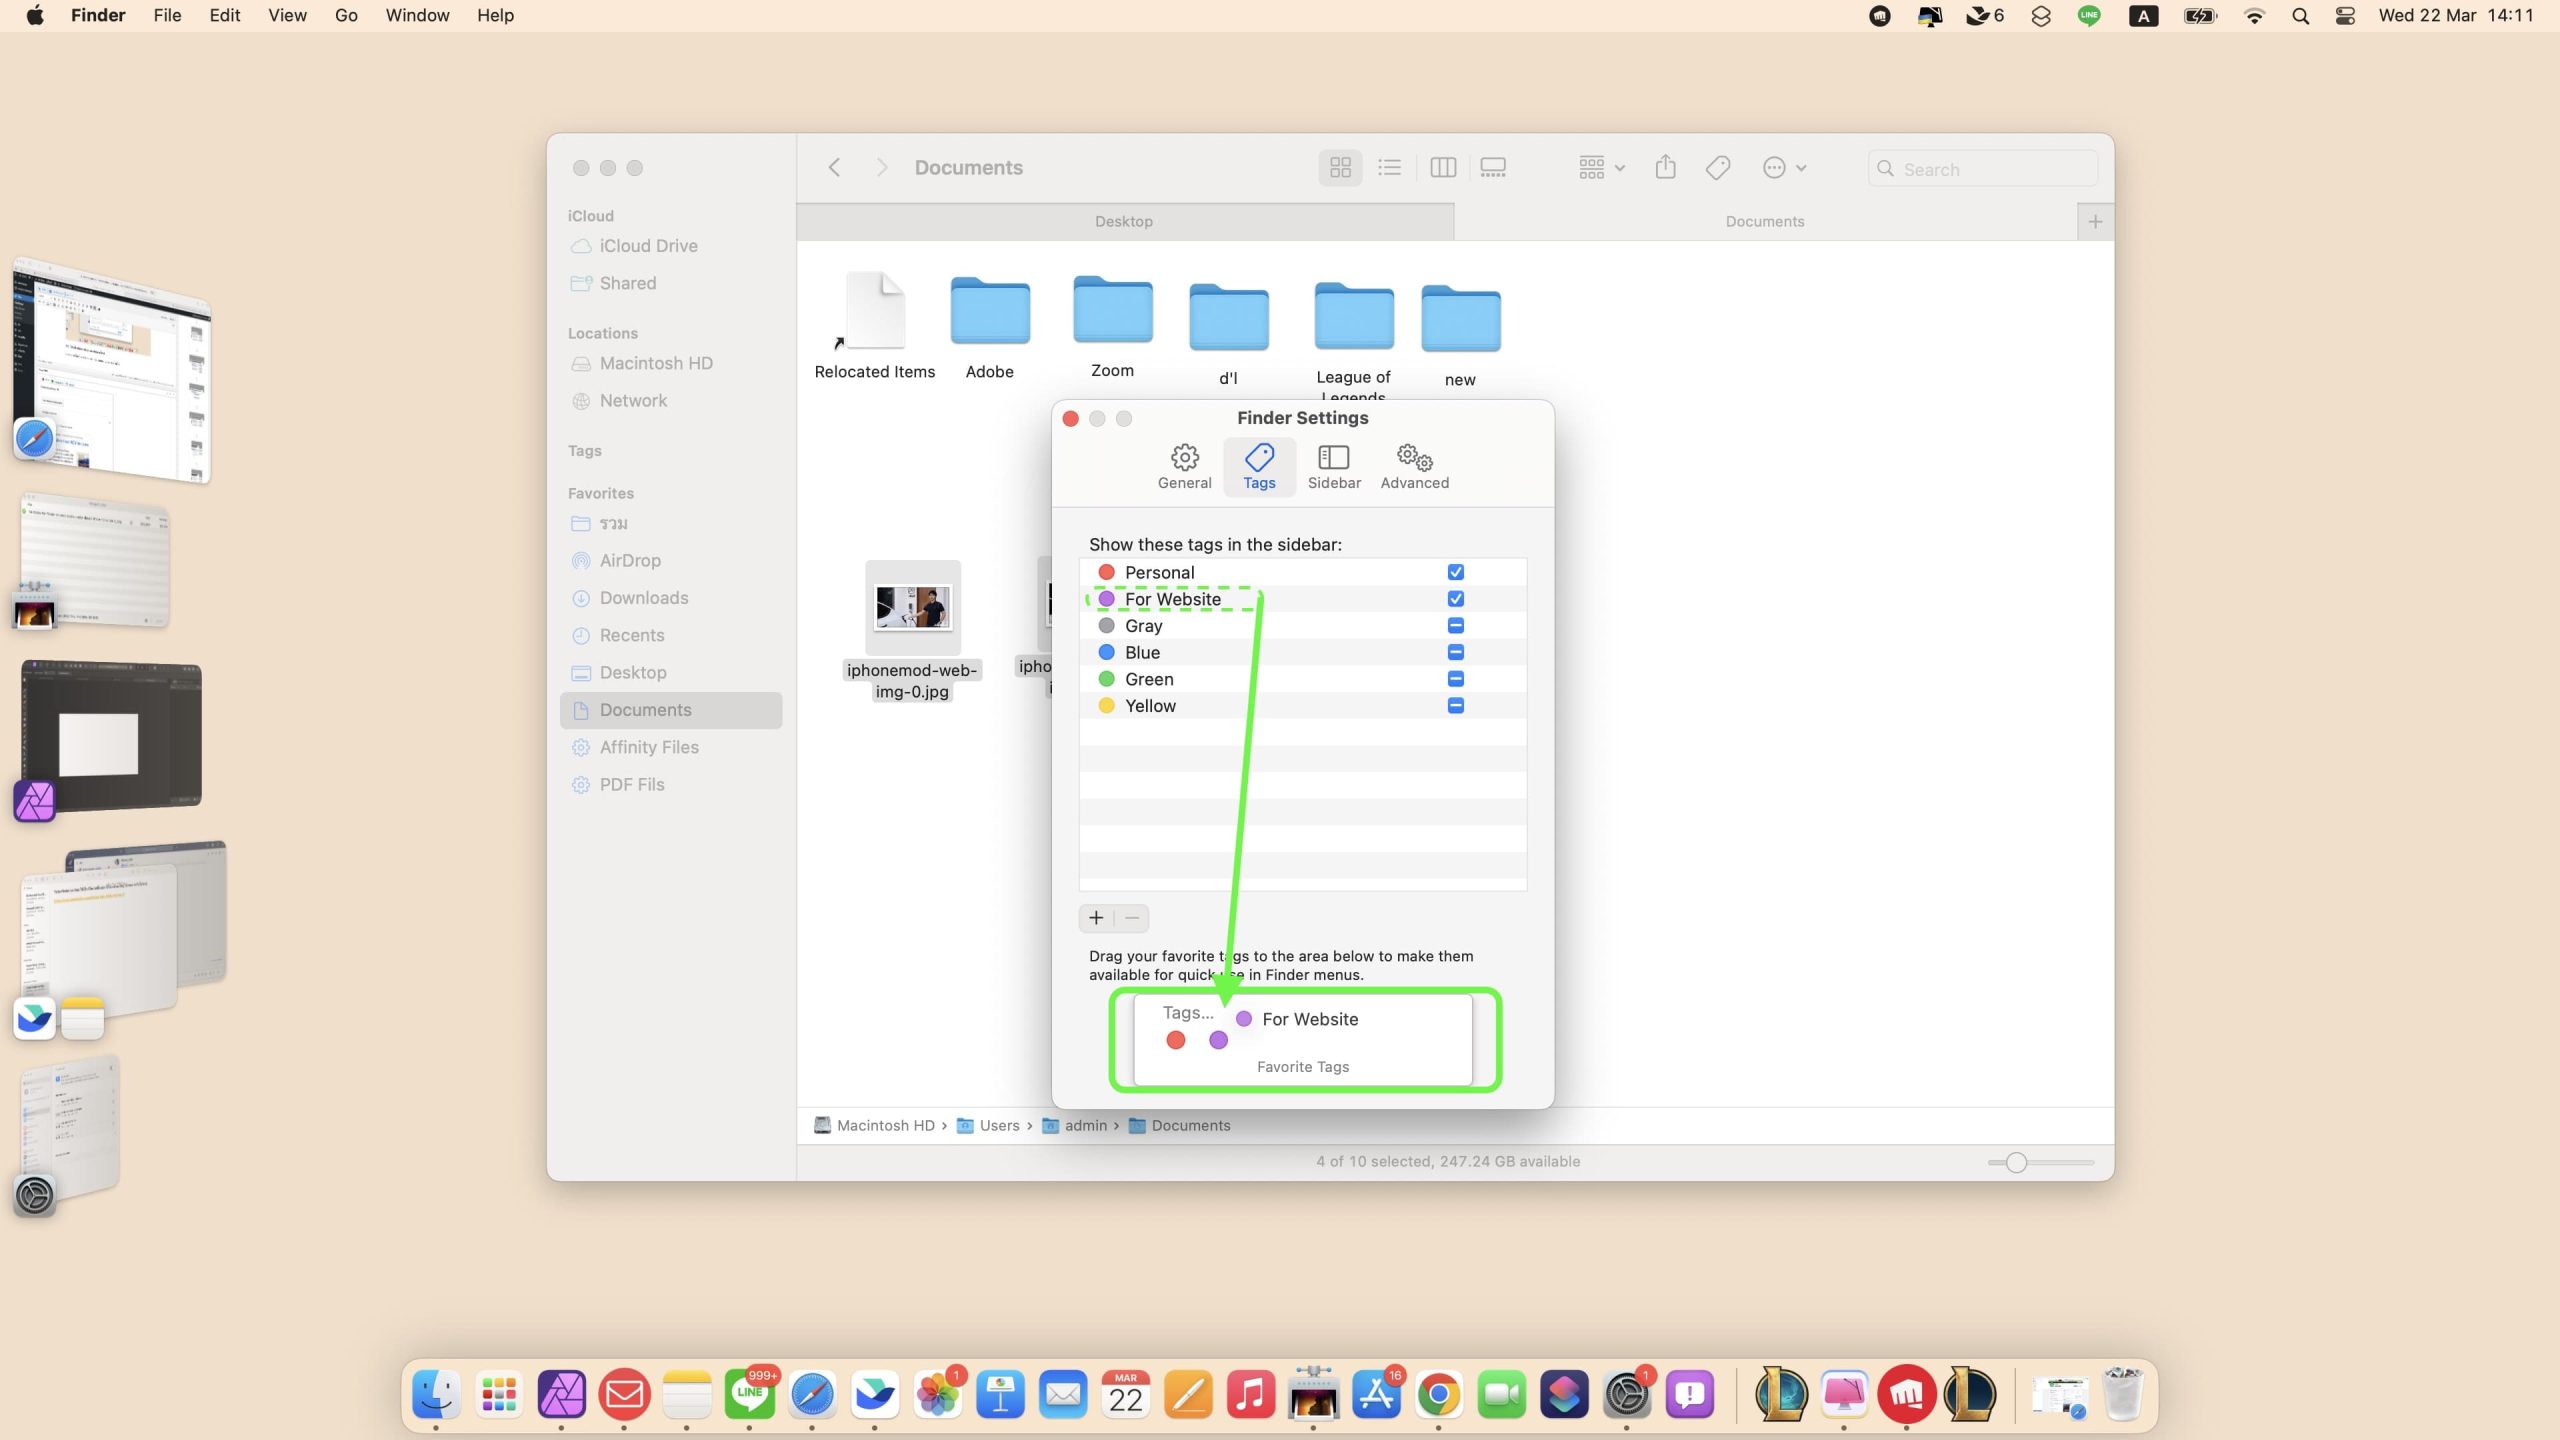
Task: Click the new tab plus button
Action: pyautogui.click(x=2095, y=221)
